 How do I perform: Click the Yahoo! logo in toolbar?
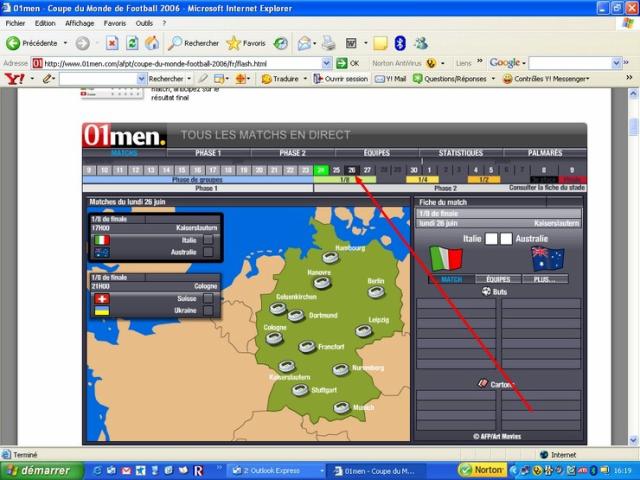pos(15,78)
